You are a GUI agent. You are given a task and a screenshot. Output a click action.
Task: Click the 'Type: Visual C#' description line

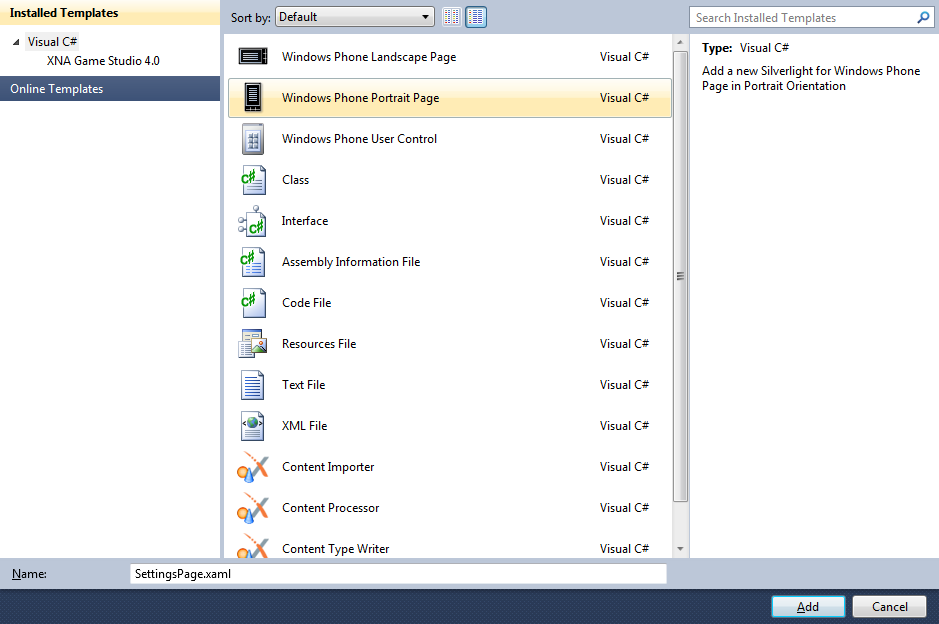(x=746, y=48)
